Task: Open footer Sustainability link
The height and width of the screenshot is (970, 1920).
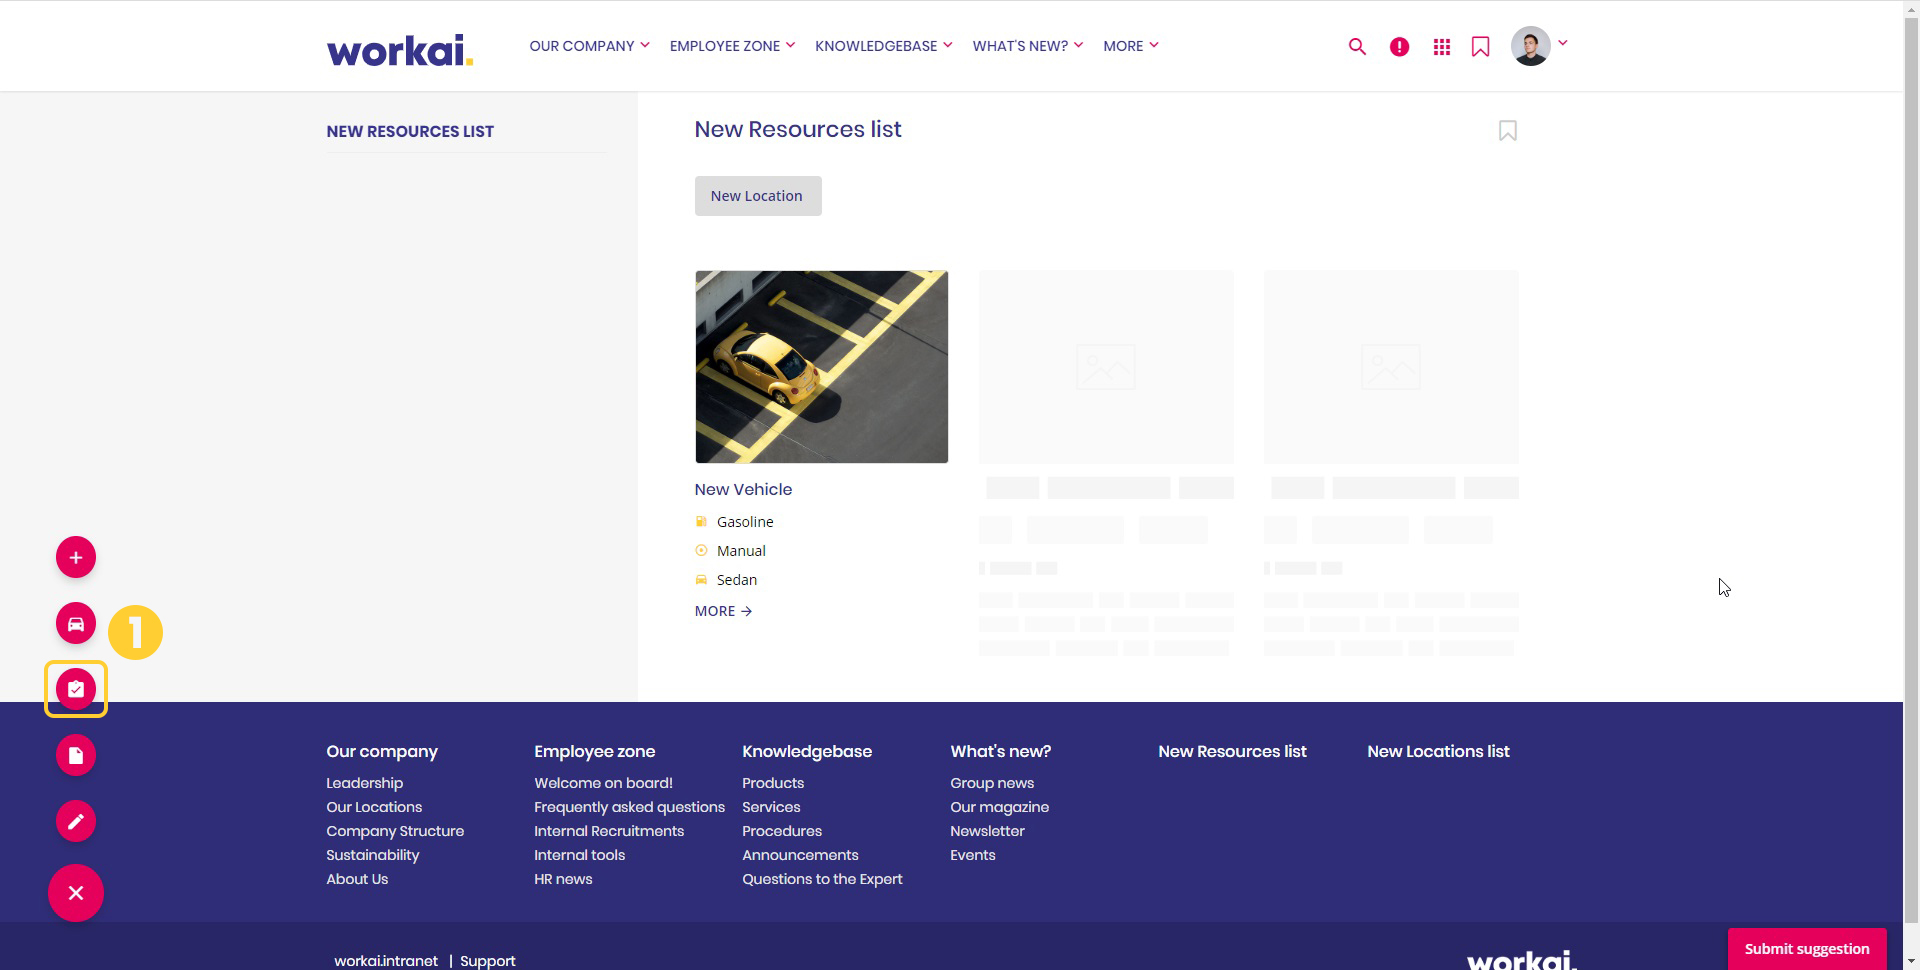Action: point(372,855)
